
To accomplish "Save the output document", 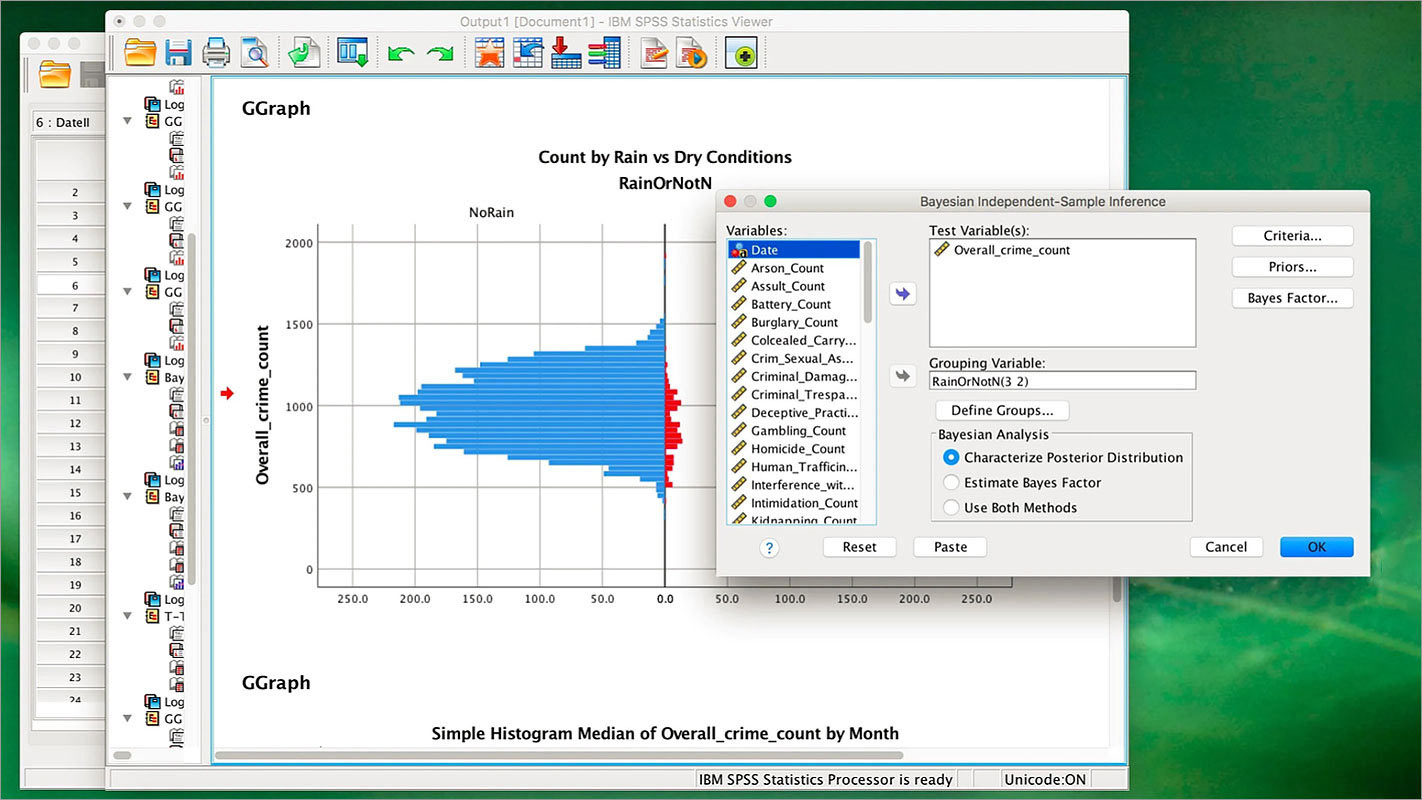I will pos(178,53).
